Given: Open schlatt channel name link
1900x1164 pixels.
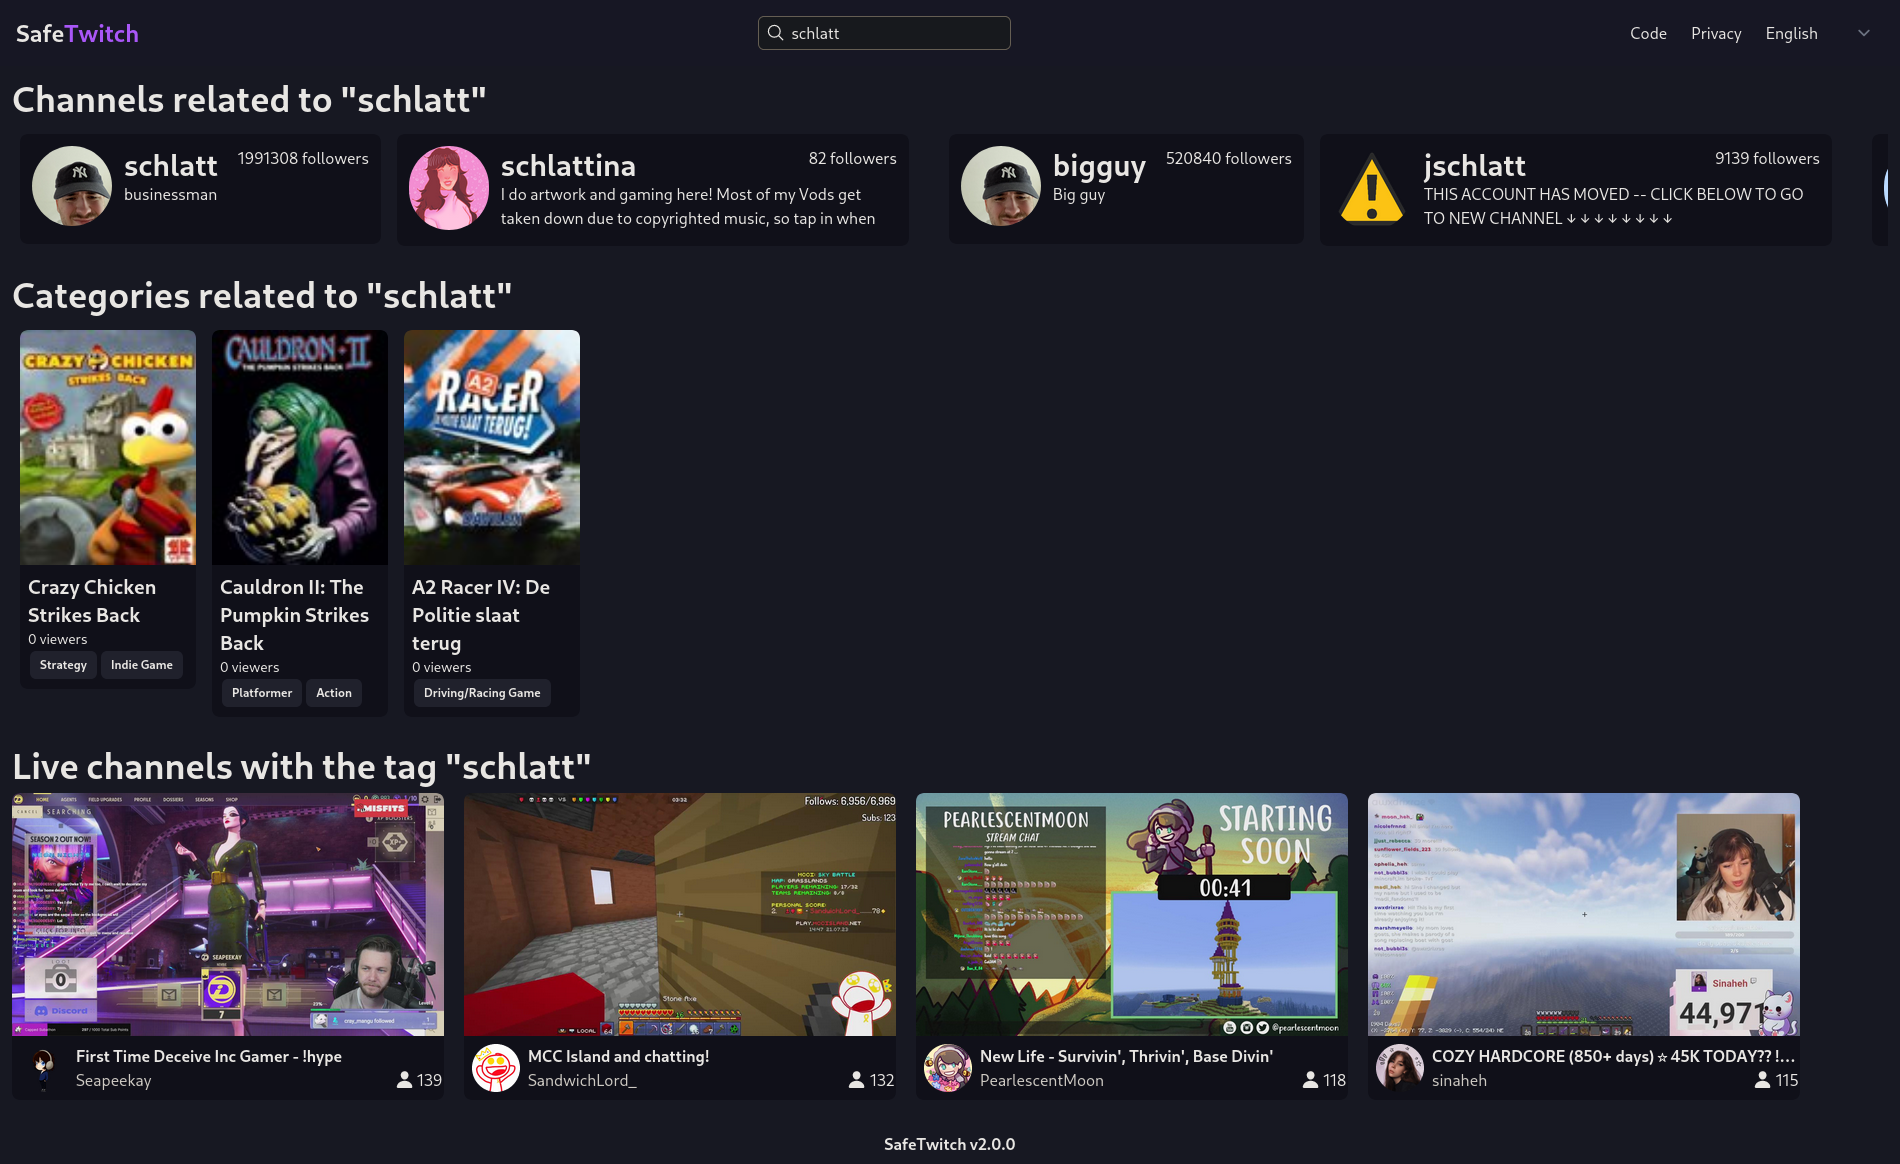Looking at the screenshot, I should tap(170, 165).
